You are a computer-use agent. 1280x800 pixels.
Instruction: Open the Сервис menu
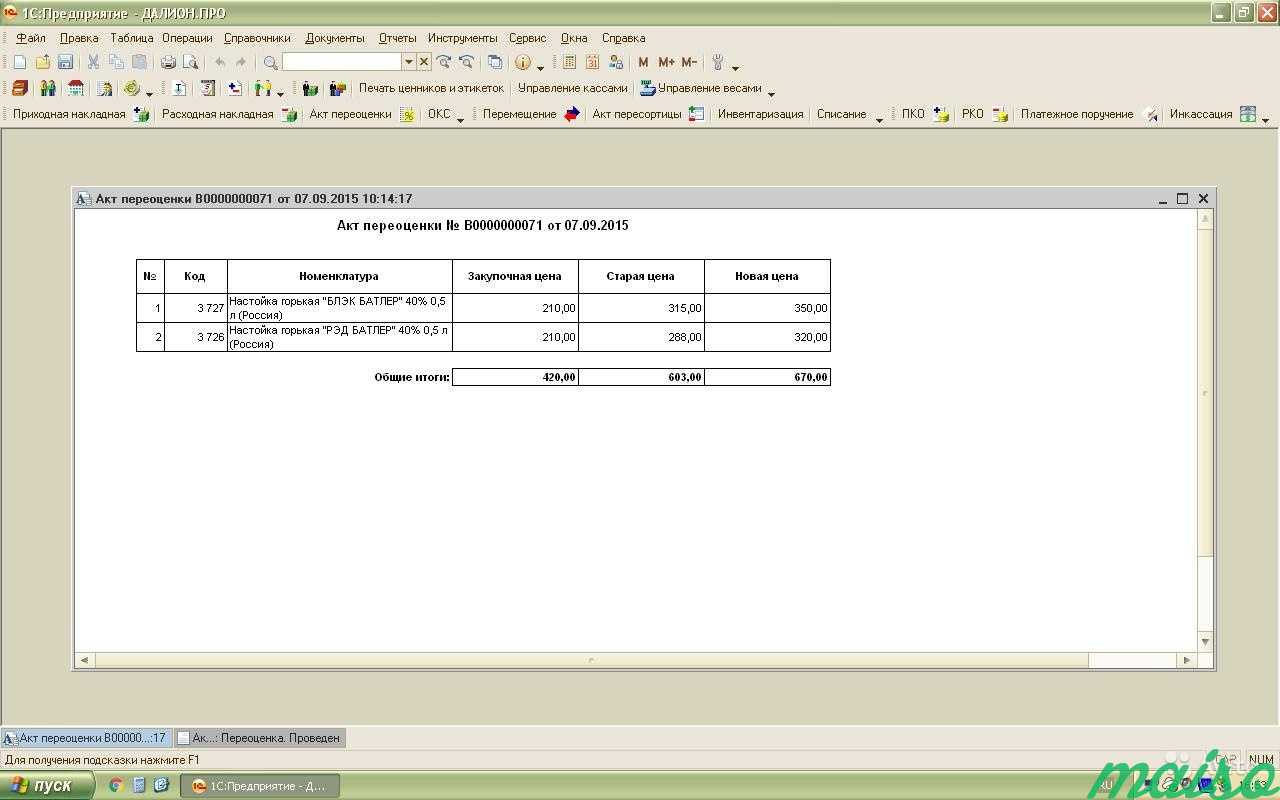(x=528, y=38)
